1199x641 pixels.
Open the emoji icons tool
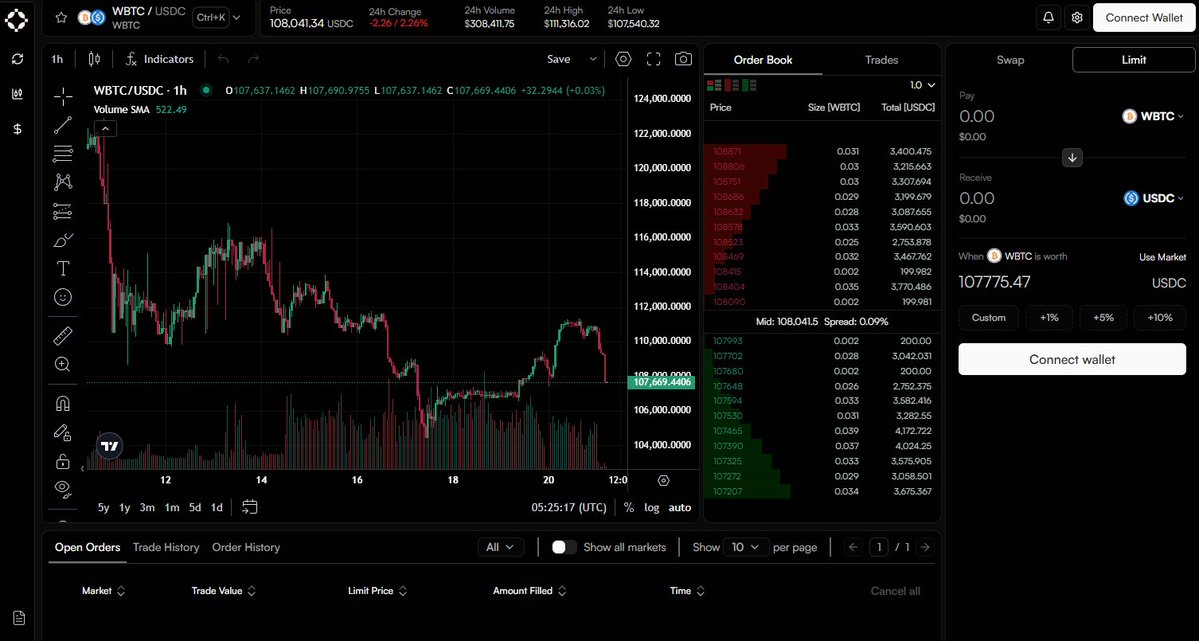[x=63, y=297]
